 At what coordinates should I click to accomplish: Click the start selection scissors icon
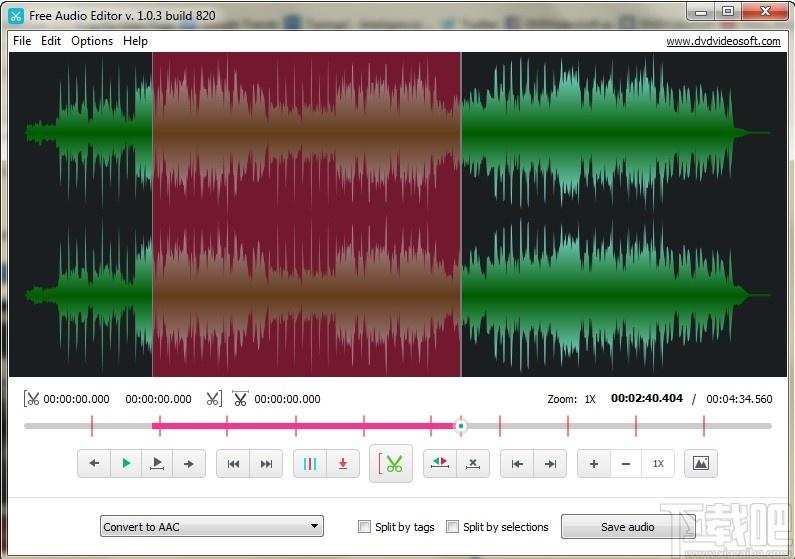[x=31, y=399]
